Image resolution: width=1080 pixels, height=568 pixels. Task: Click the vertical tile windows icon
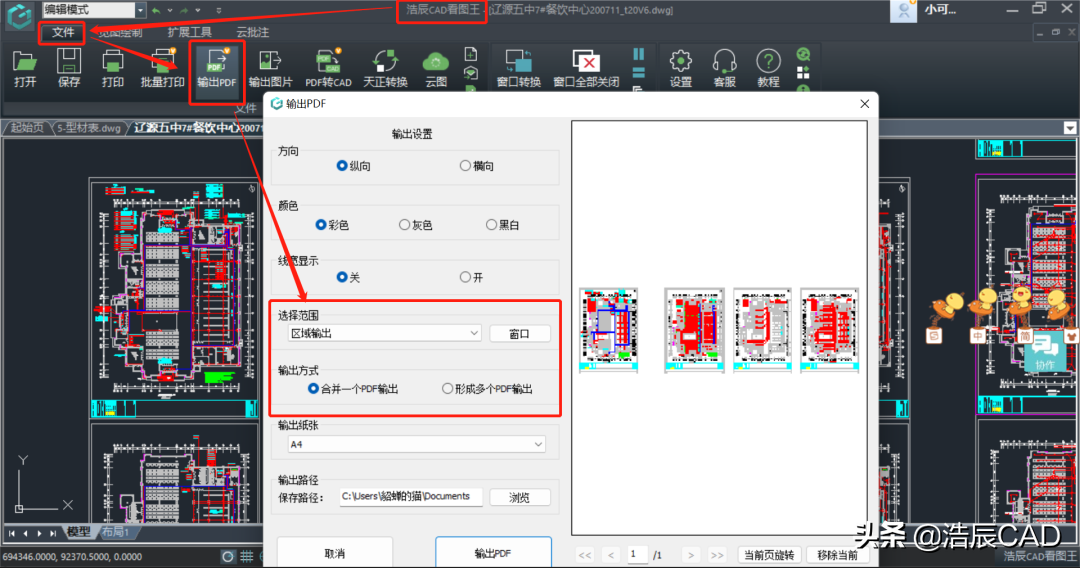(638, 54)
